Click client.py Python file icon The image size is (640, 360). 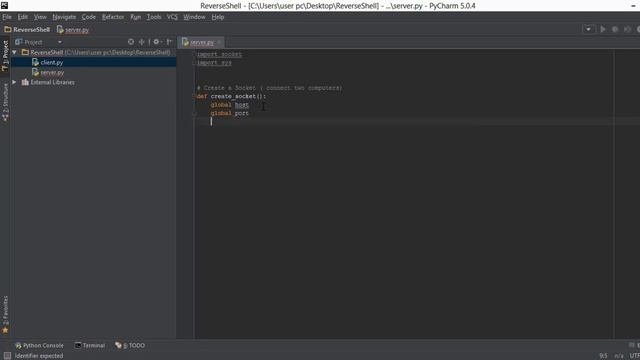click(36, 62)
